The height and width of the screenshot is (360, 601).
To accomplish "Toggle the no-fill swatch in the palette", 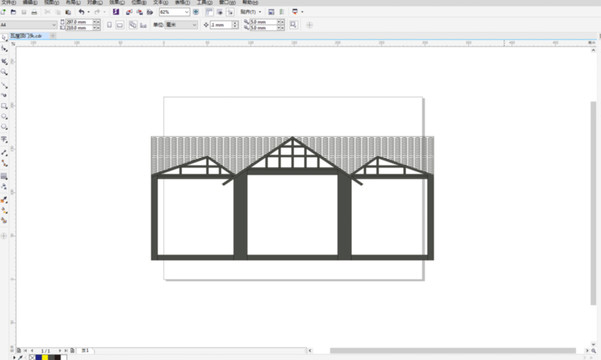I will pos(32,357).
